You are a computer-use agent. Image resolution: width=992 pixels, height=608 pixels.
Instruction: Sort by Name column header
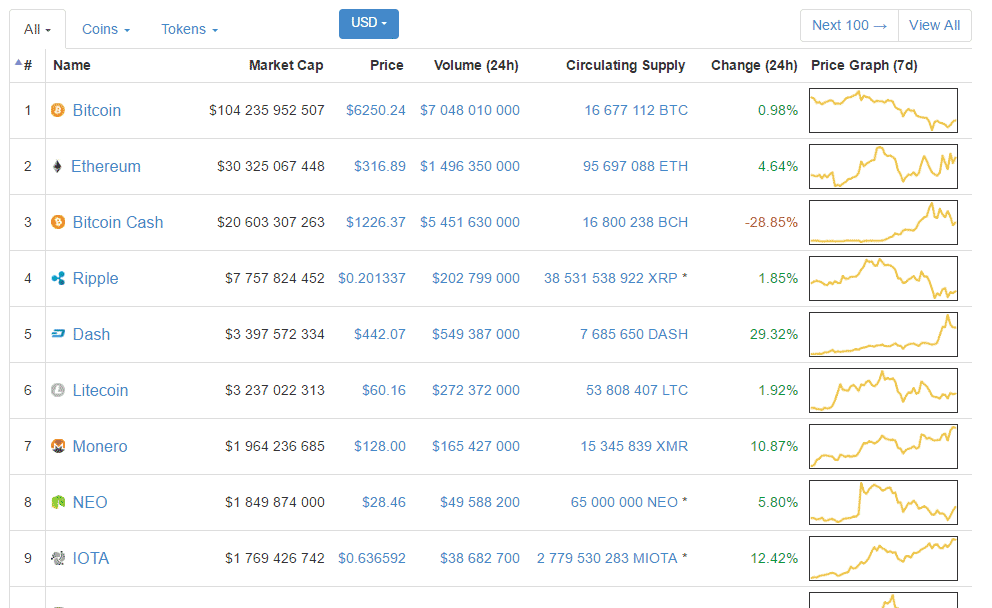tap(71, 65)
